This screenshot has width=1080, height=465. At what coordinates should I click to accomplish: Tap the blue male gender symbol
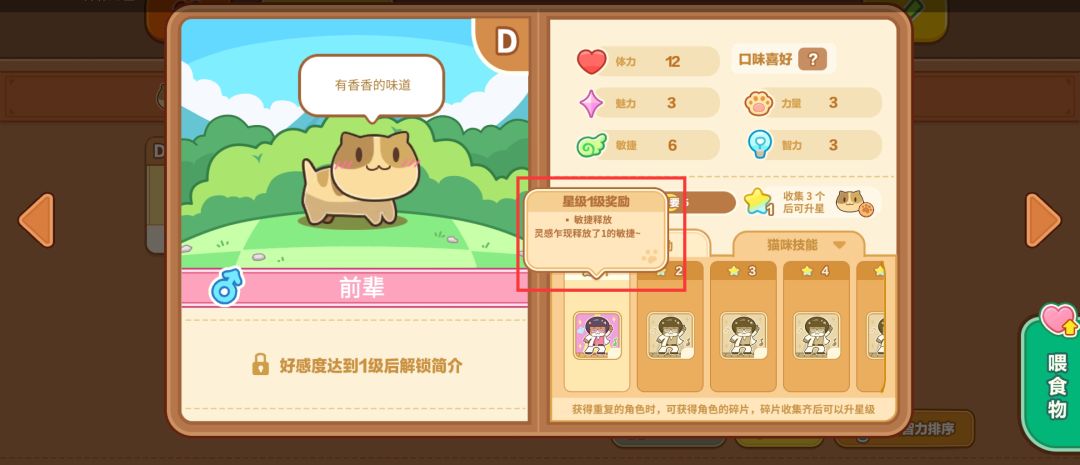pyautogui.click(x=227, y=287)
